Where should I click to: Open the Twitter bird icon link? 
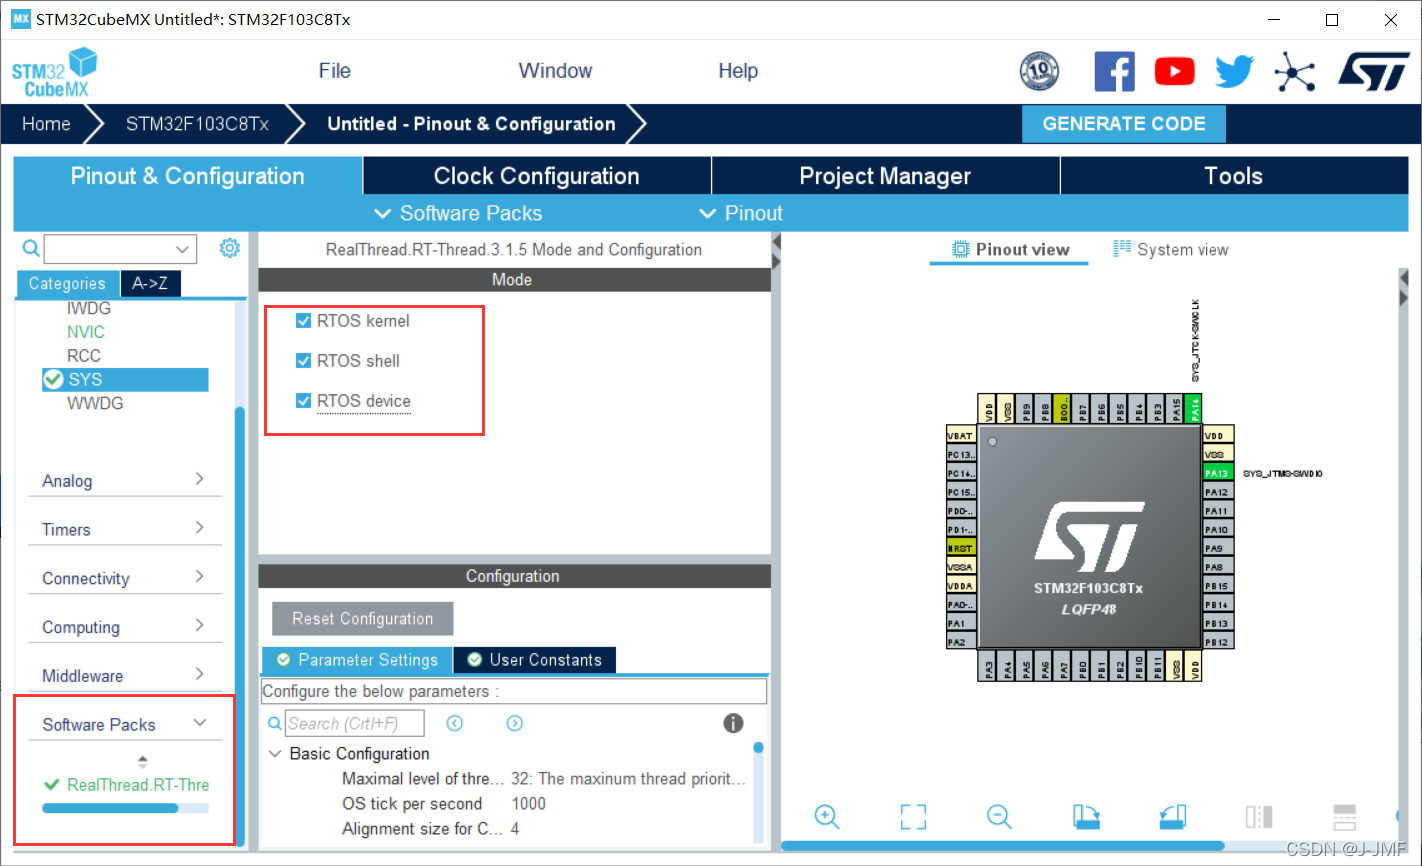pyautogui.click(x=1234, y=71)
